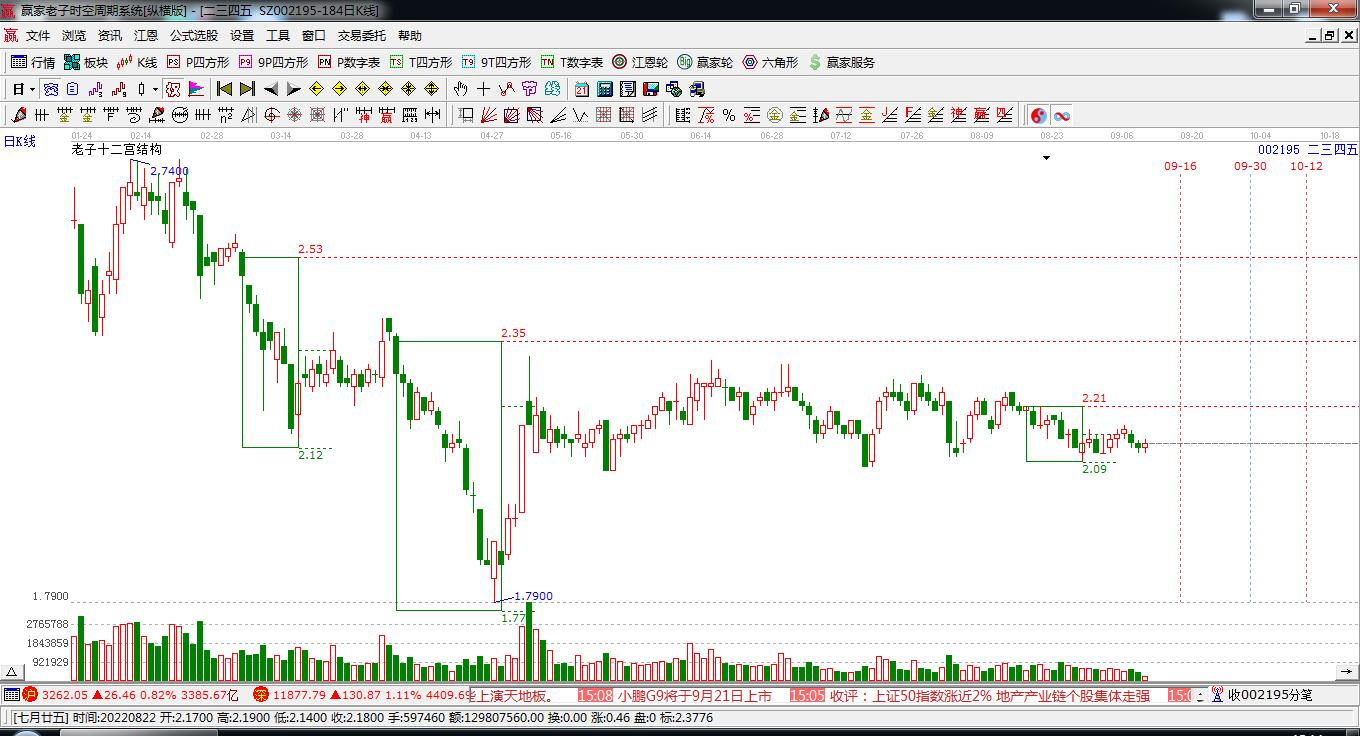The height and width of the screenshot is (736, 1360).
Task: Open the 帮助 menu
Action: [x=410, y=35]
